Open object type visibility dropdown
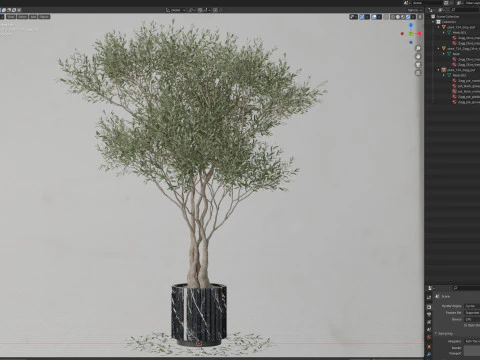 click(x=354, y=17)
